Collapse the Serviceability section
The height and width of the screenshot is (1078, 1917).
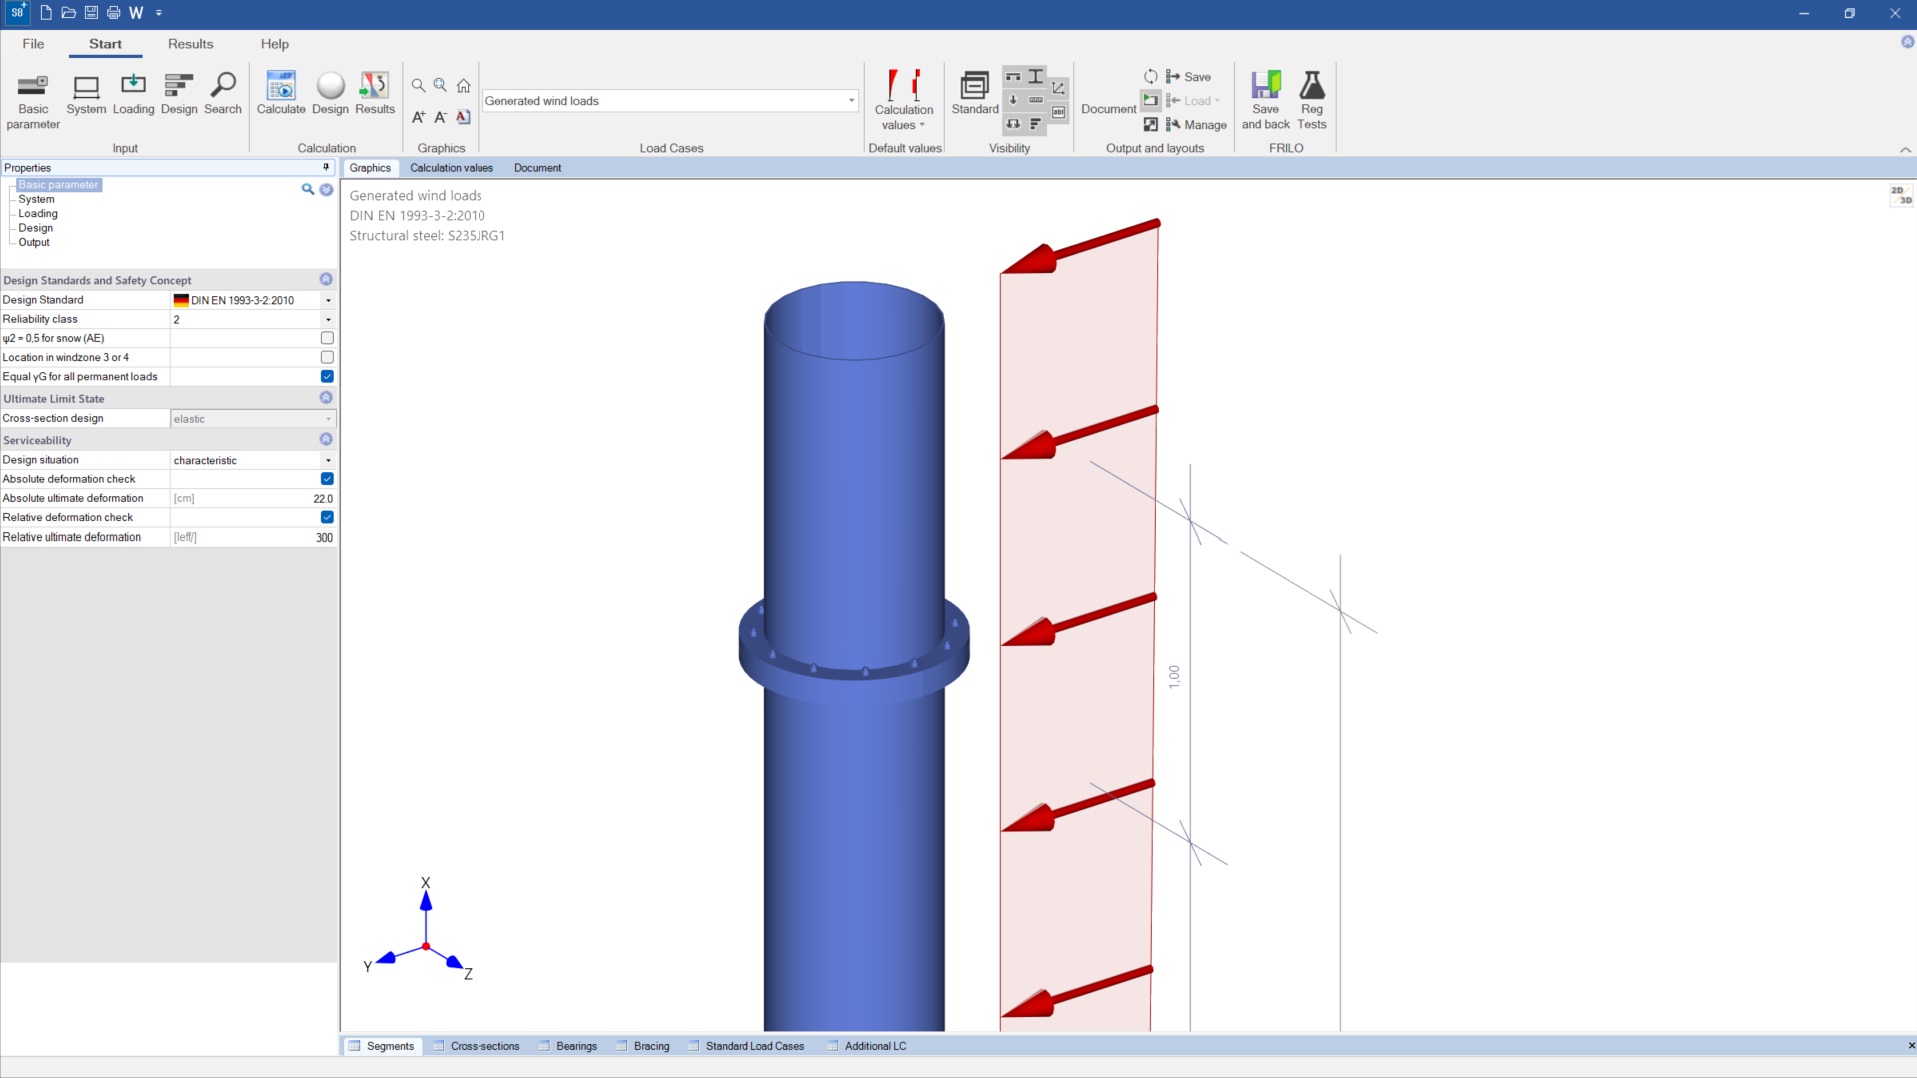click(326, 440)
